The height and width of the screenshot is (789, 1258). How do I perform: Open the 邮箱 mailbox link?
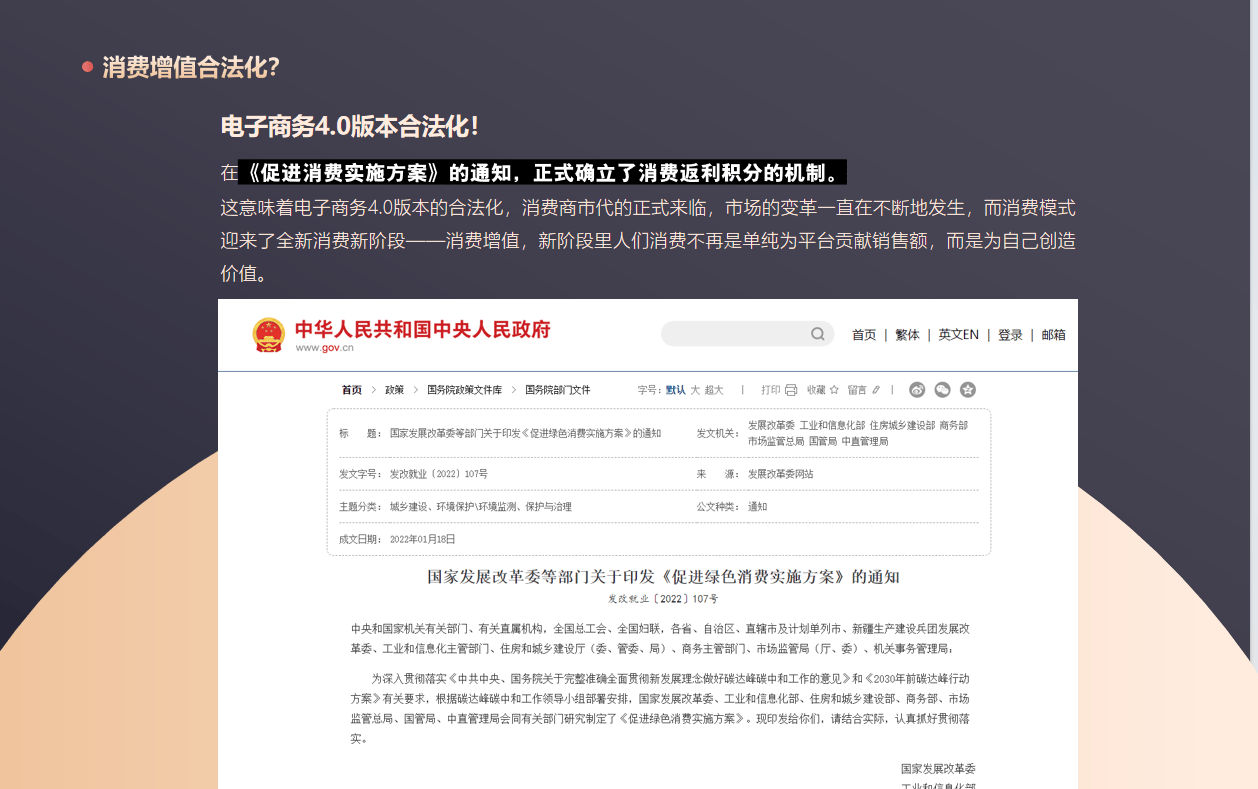tap(1054, 335)
